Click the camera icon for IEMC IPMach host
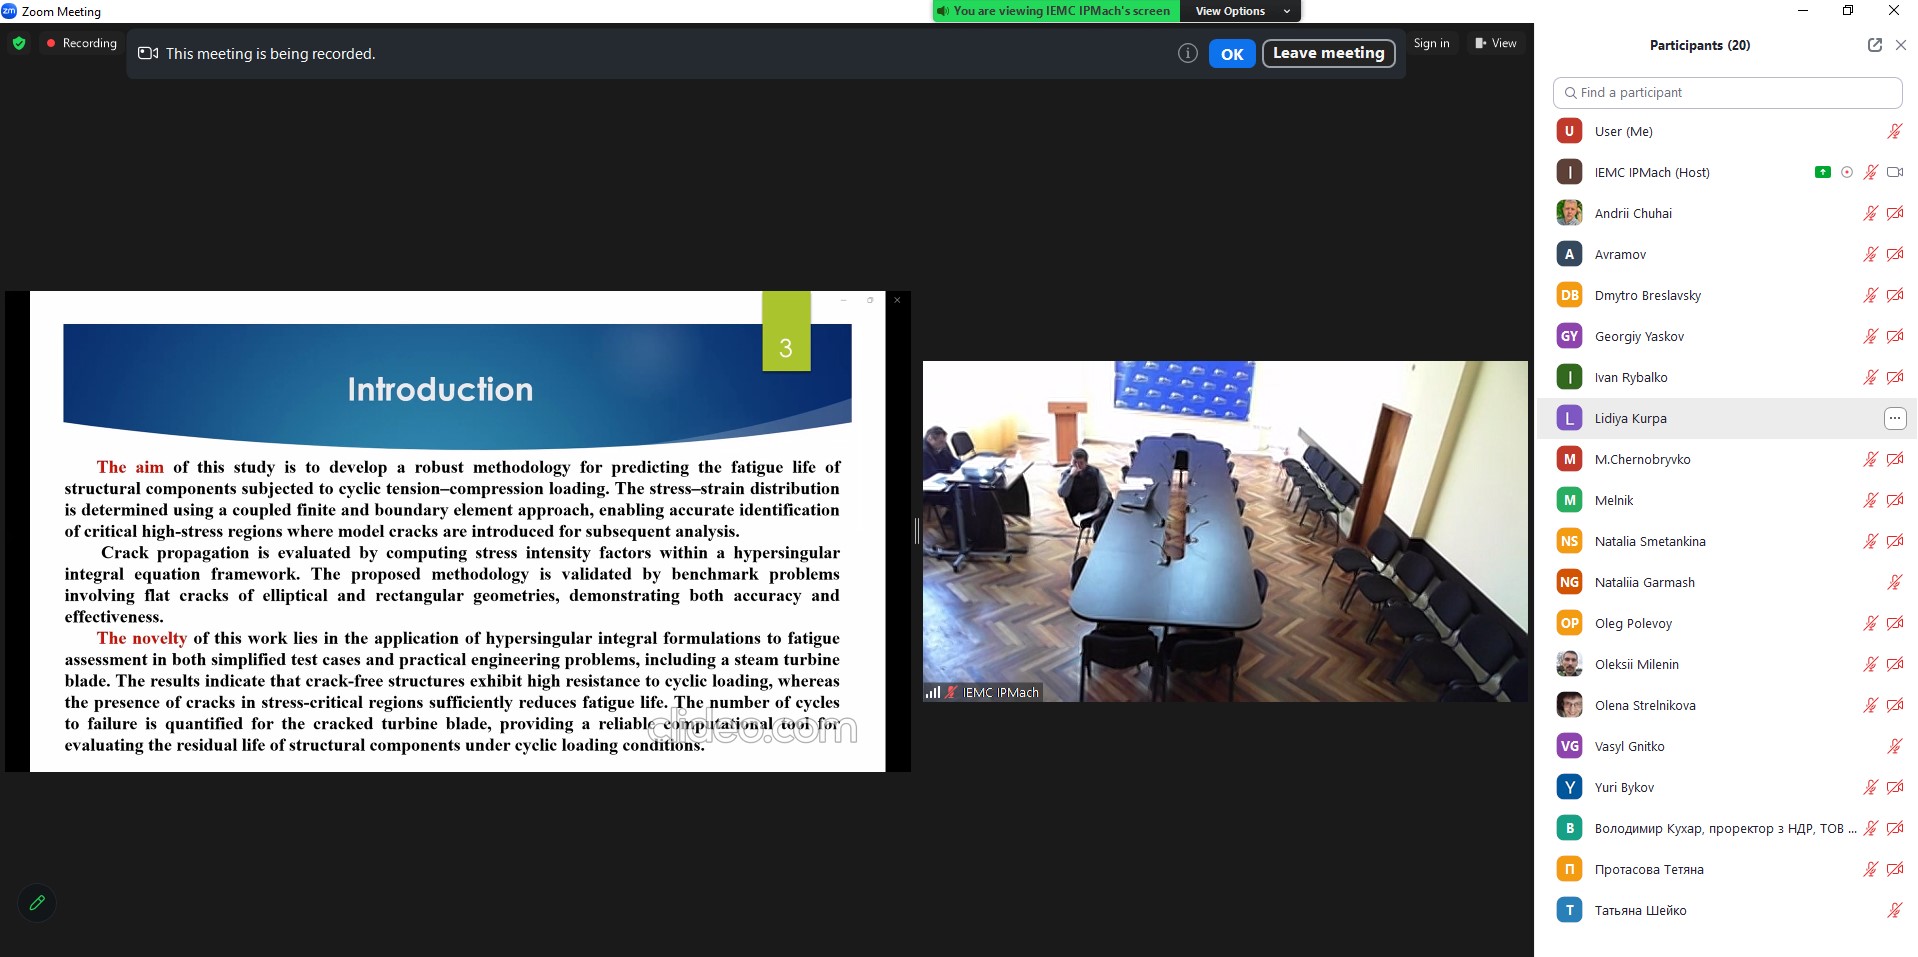The width and height of the screenshot is (1918, 957). (x=1894, y=172)
